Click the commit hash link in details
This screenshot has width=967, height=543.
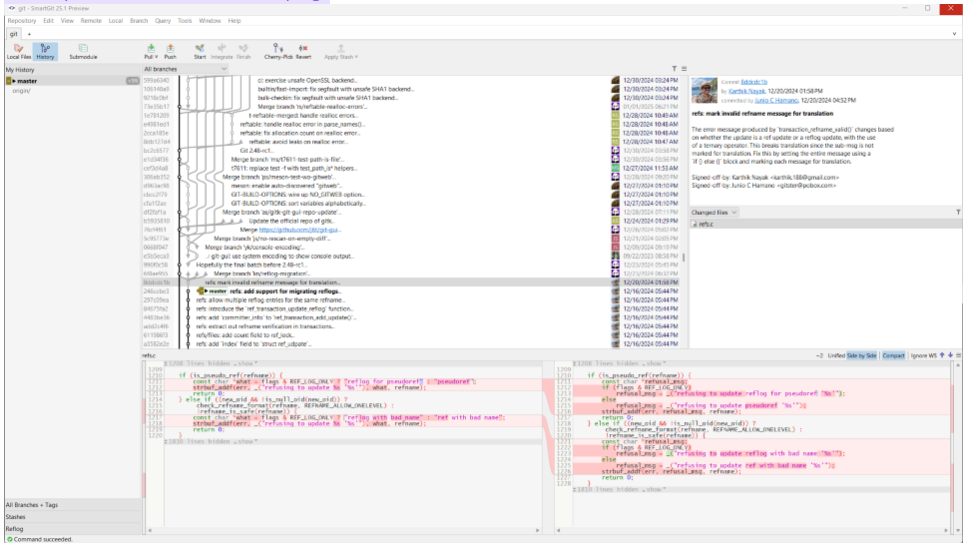pos(754,81)
